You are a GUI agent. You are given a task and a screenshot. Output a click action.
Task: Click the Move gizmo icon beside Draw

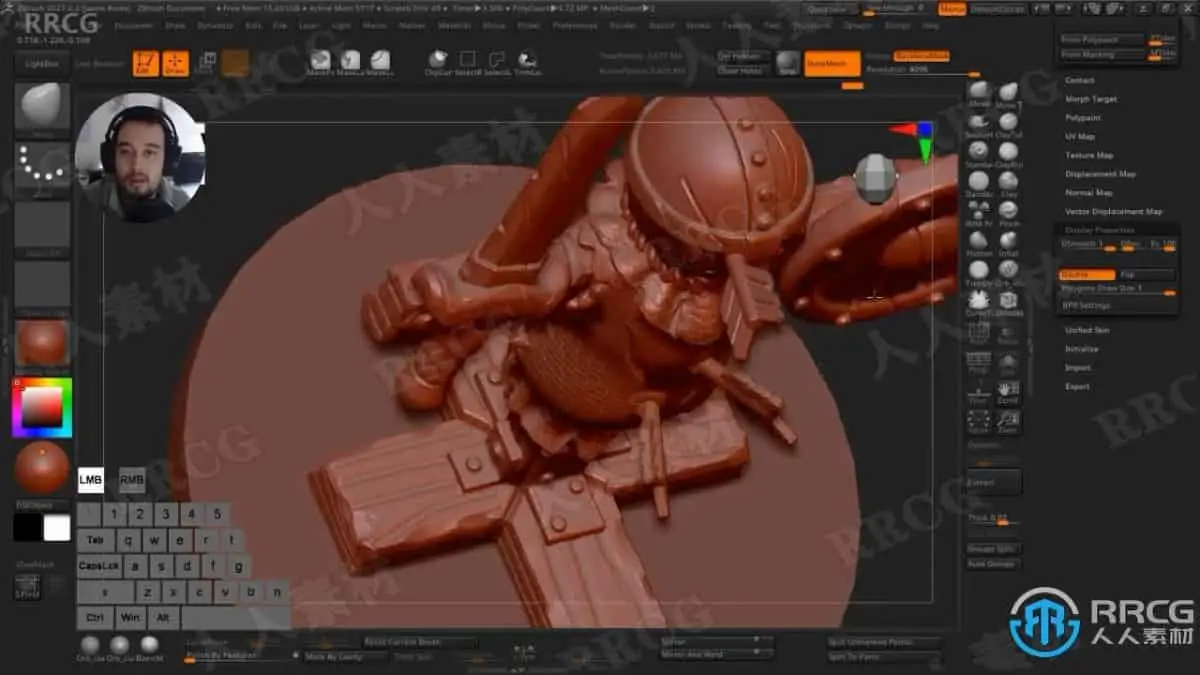tap(206, 63)
